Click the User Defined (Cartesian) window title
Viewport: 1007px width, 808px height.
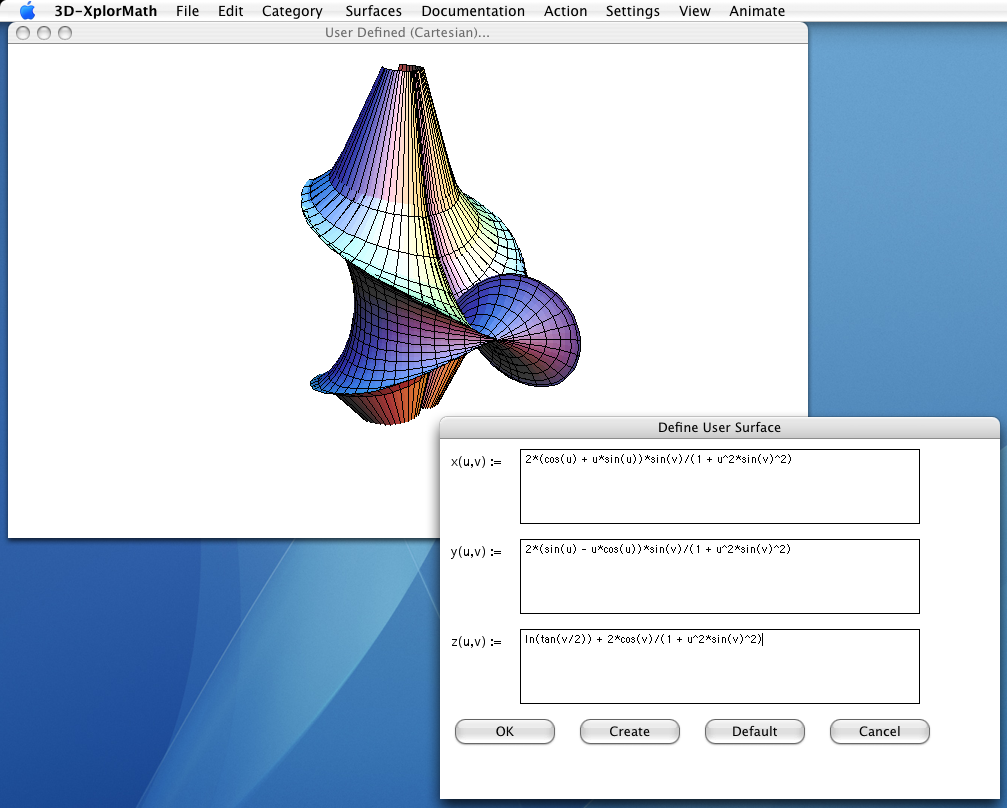(x=407, y=33)
